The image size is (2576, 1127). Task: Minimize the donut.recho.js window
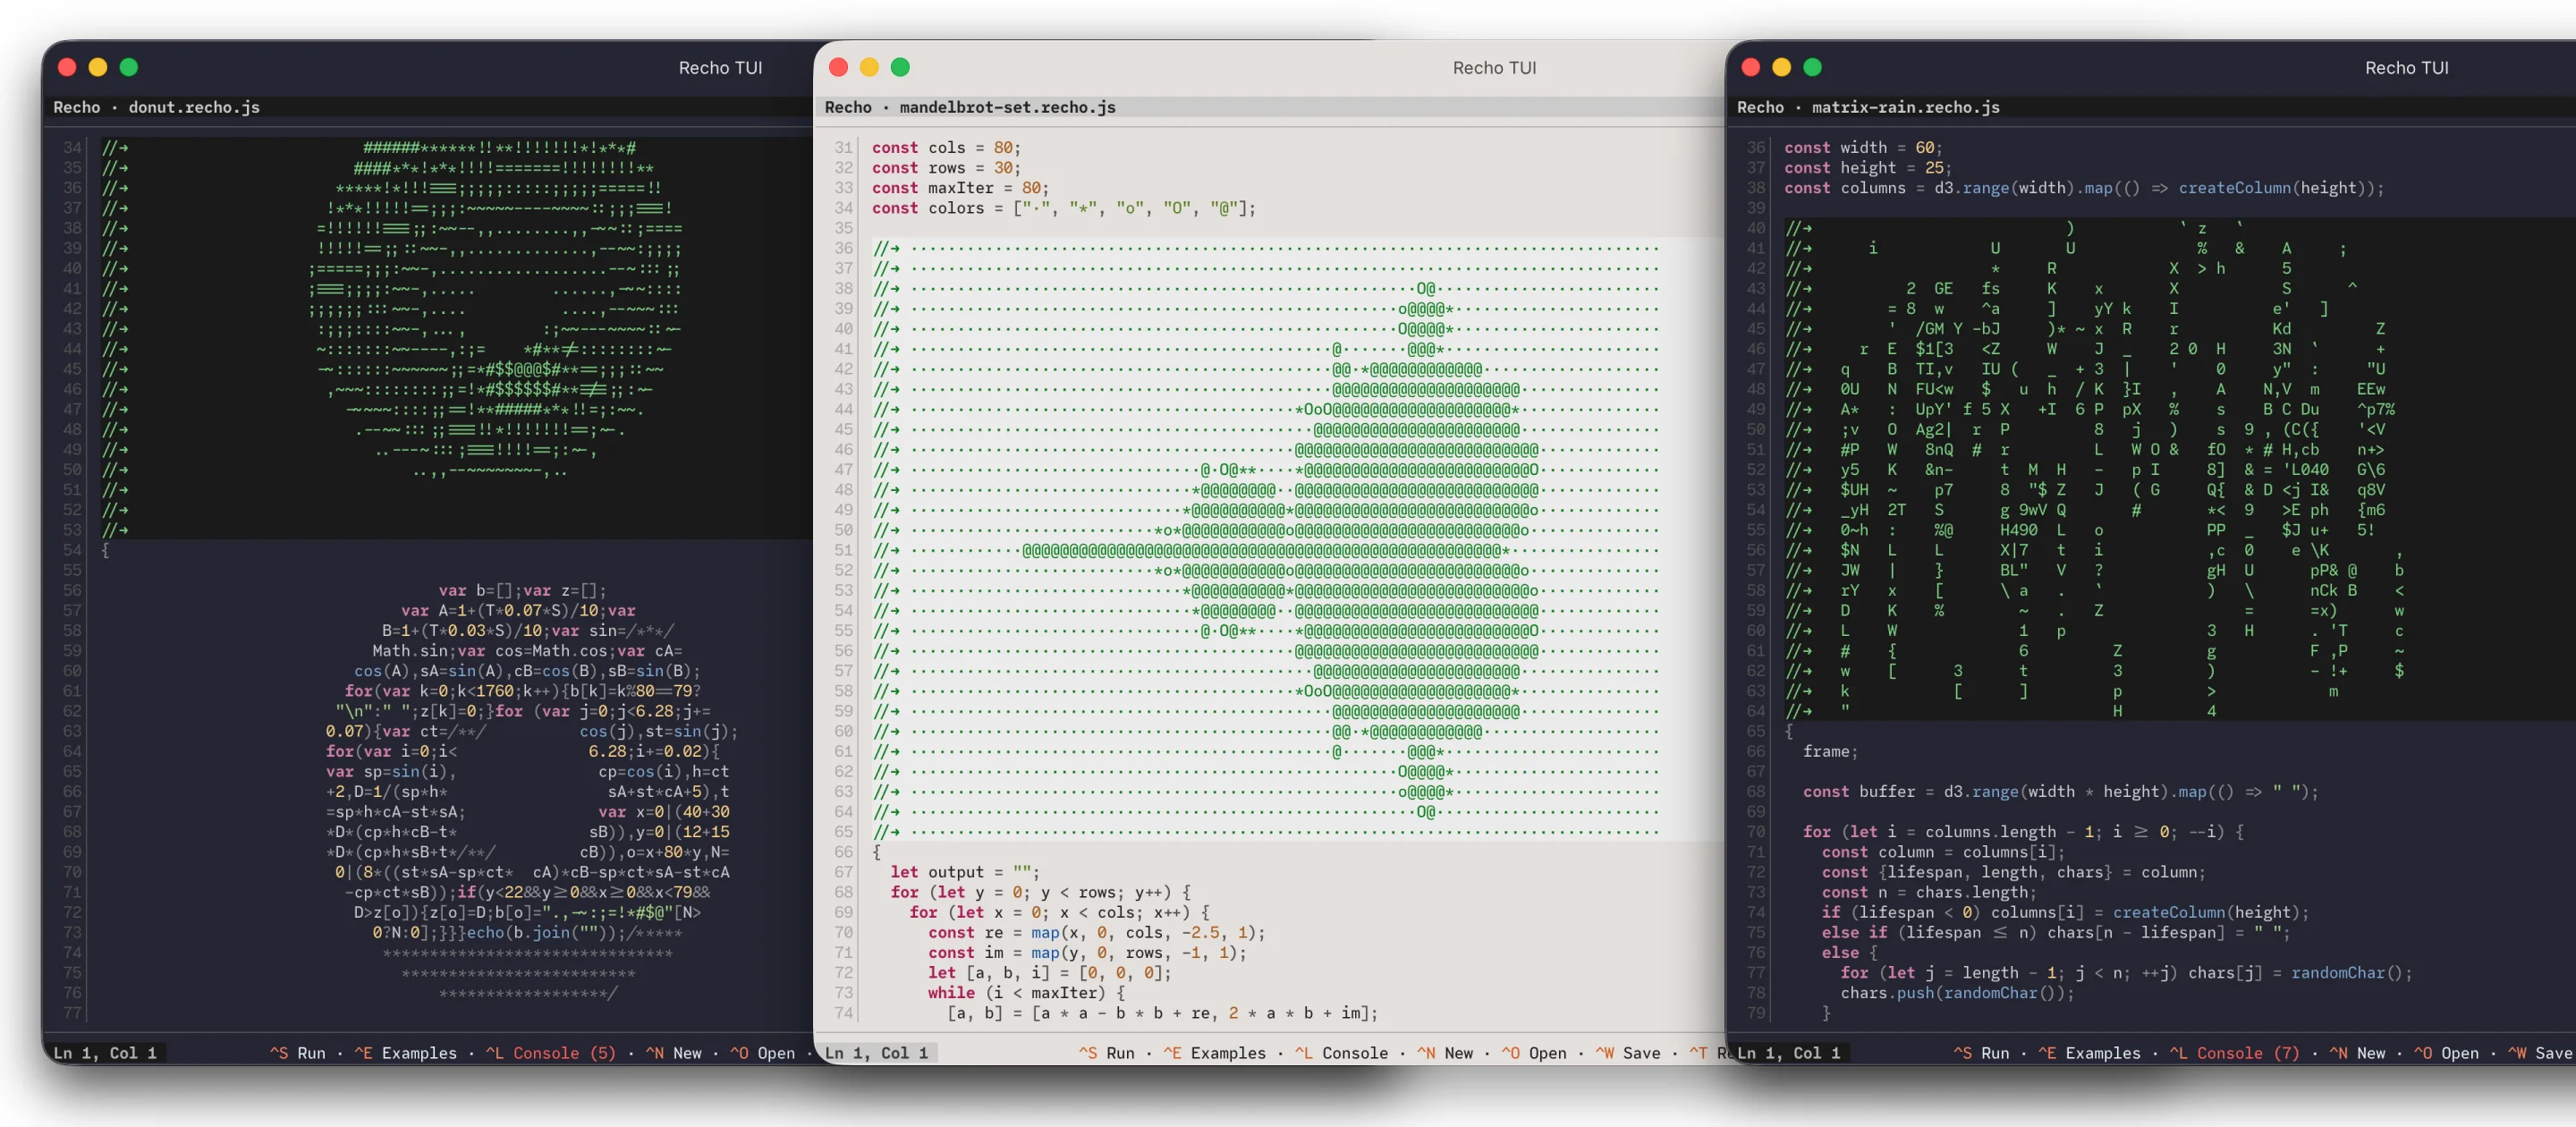[x=98, y=67]
